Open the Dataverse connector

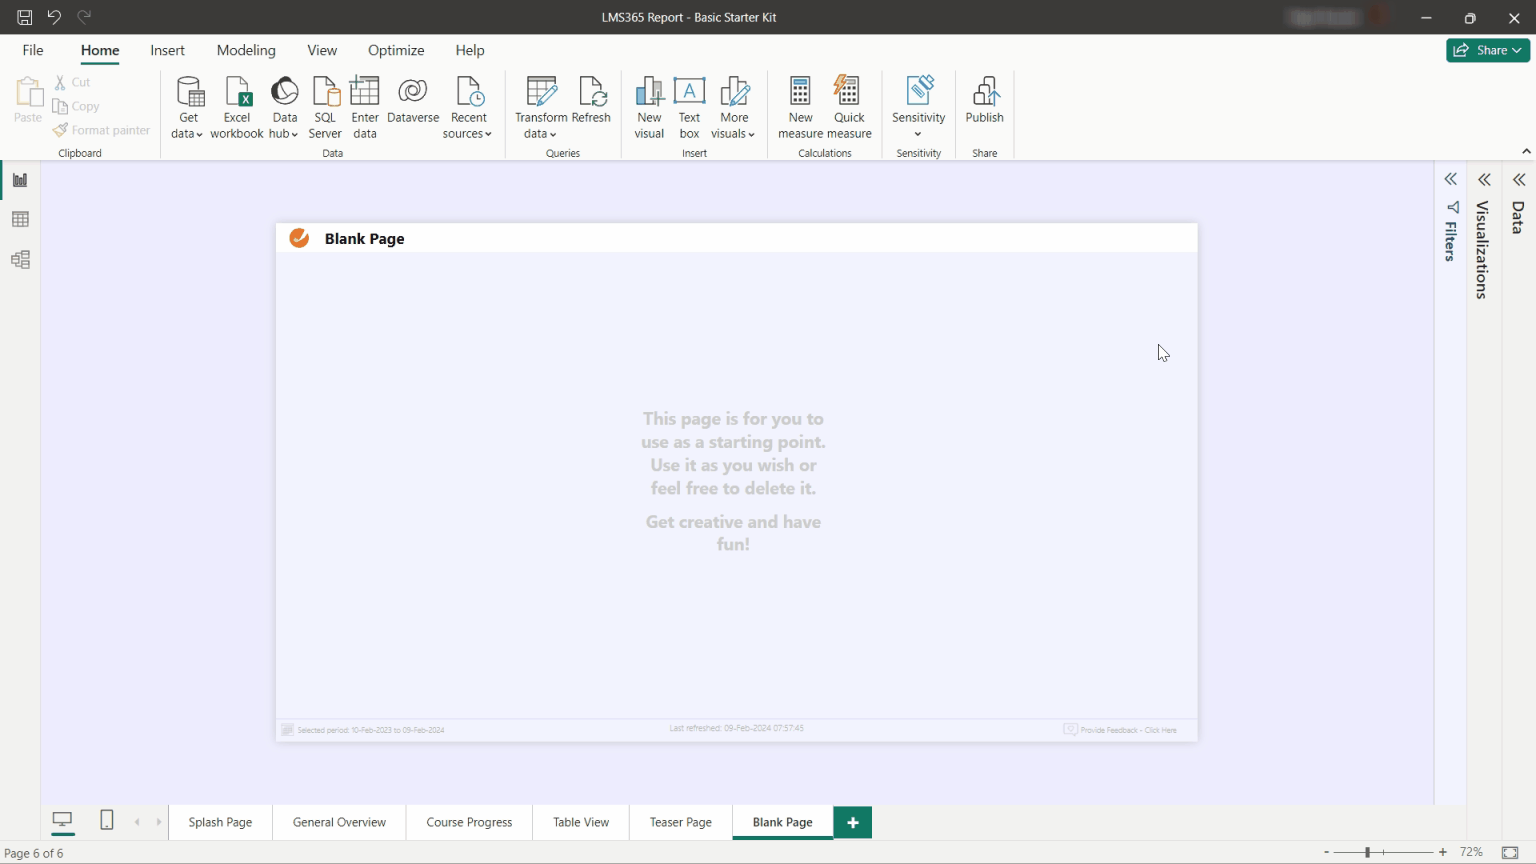[413, 101]
